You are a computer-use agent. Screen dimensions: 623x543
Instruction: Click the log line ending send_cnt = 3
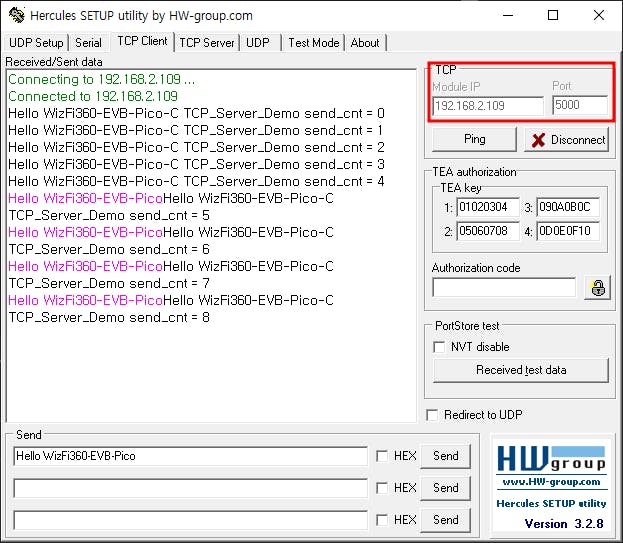(x=196, y=164)
